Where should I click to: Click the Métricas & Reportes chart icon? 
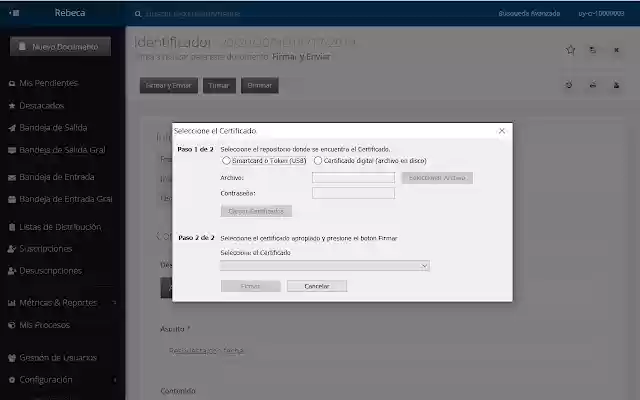[12, 303]
